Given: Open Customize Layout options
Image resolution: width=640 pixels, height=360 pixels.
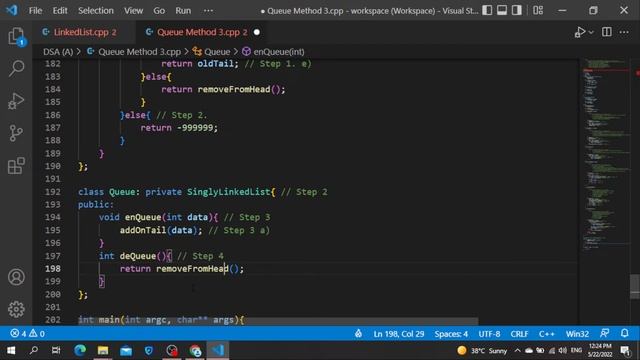Looking at the screenshot, I should (538, 10).
